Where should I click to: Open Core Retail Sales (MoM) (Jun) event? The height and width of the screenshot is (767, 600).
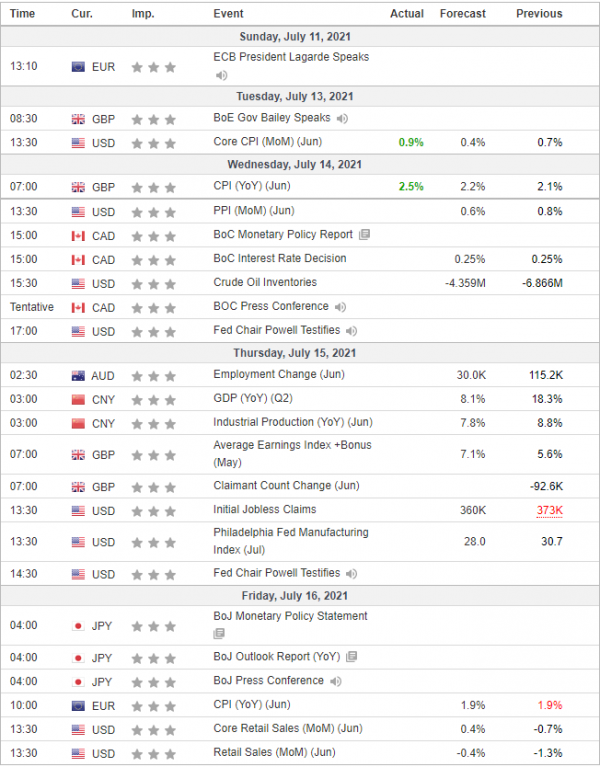(x=288, y=728)
